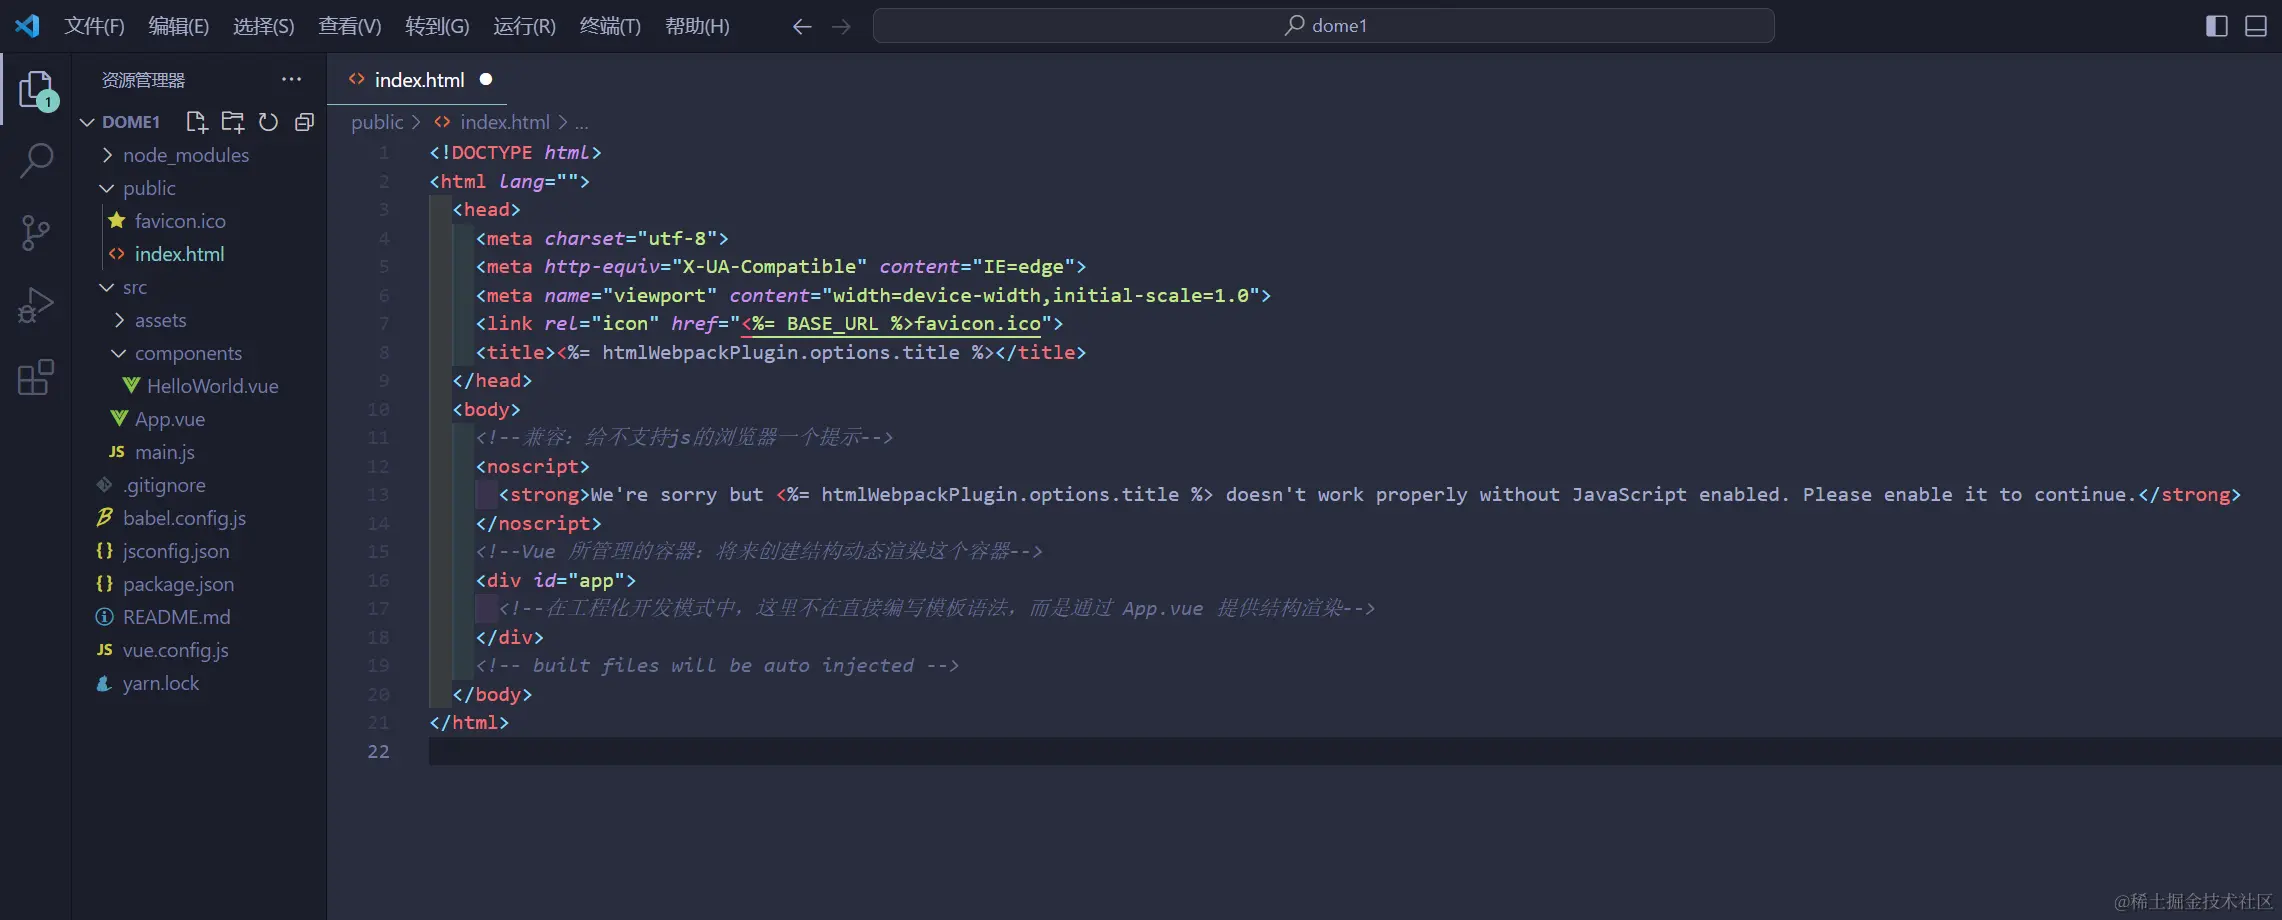Open jsconfig.json file
The image size is (2282, 920).
175,551
